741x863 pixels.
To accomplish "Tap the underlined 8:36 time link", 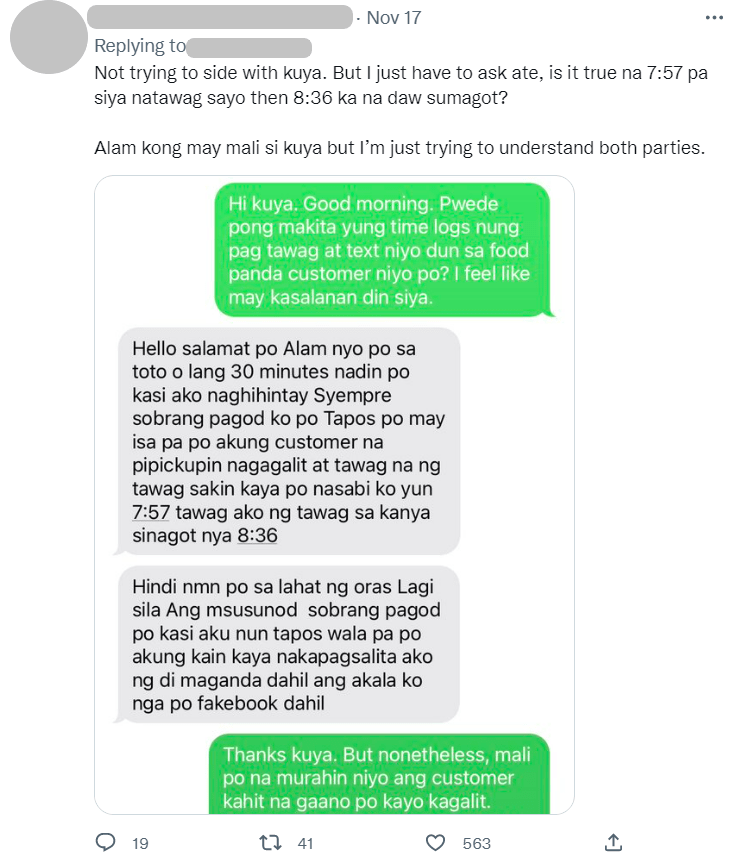I will point(257,536).
